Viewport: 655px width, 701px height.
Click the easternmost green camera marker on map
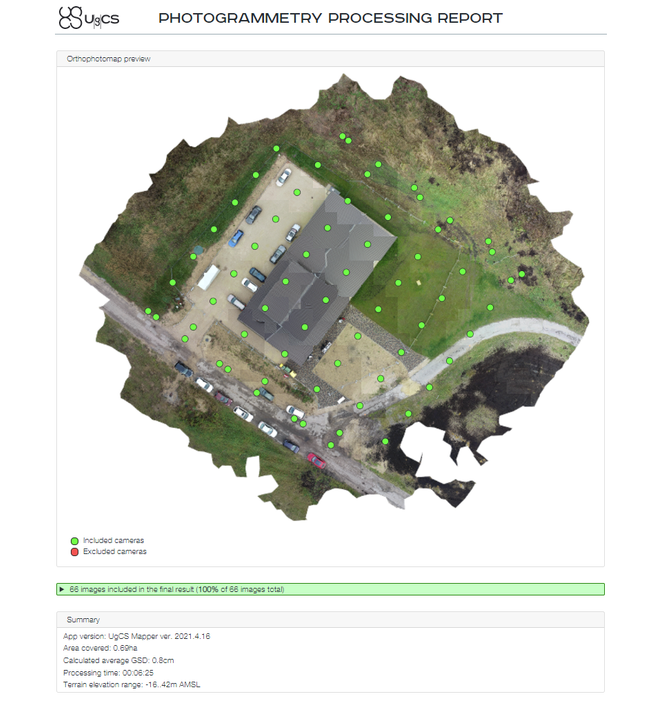(x=522, y=274)
